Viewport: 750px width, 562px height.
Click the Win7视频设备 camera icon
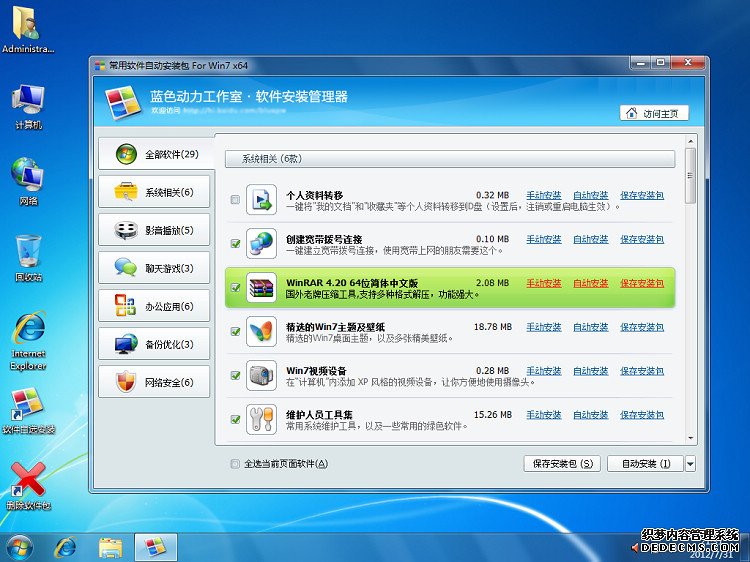[x=262, y=375]
